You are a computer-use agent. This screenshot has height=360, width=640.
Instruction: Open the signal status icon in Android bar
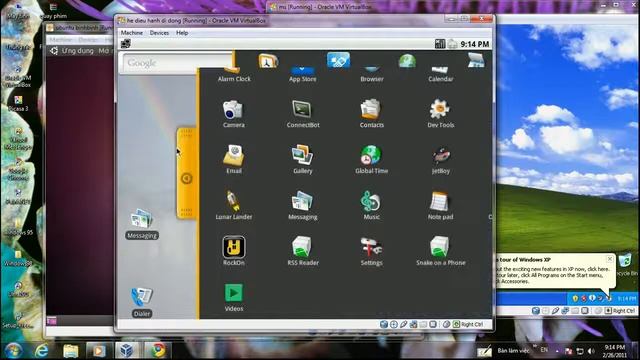click(x=440, y=44)
